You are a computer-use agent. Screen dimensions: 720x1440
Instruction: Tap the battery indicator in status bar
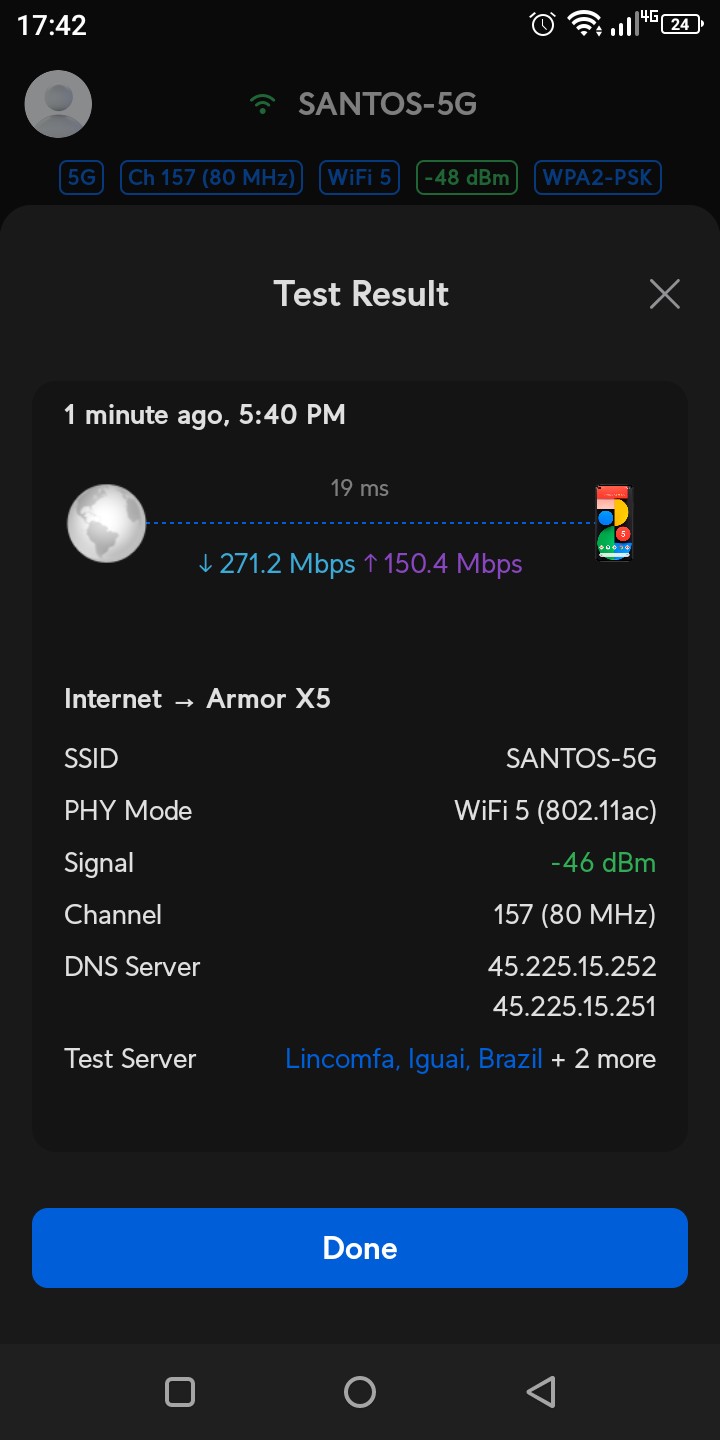coord(681,24)
